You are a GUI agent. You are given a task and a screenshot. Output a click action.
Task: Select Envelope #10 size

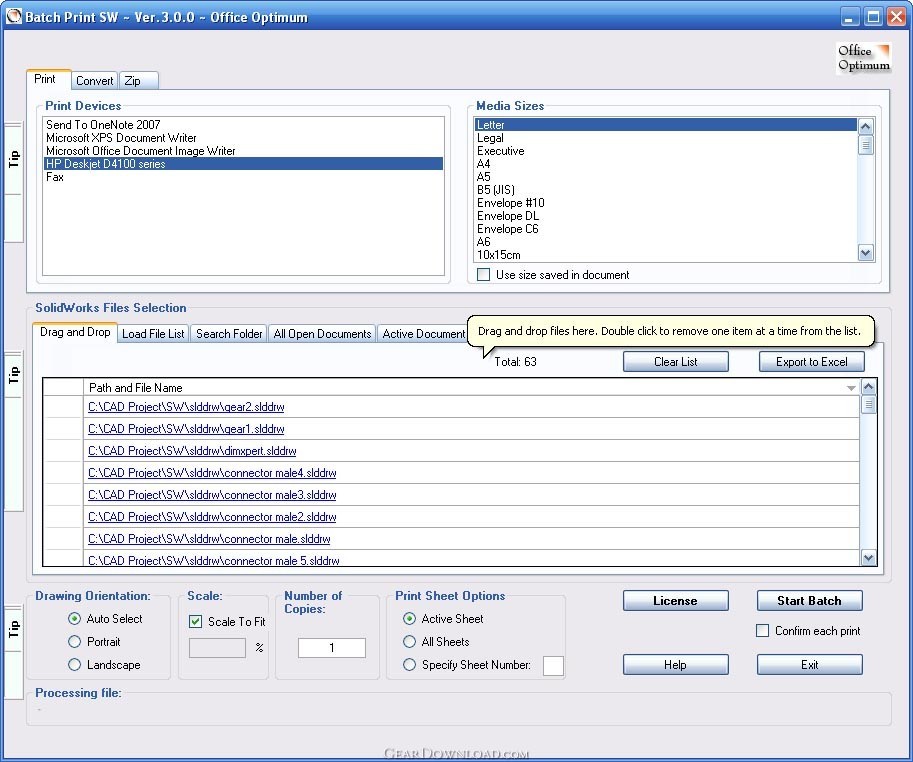point(666,203)
